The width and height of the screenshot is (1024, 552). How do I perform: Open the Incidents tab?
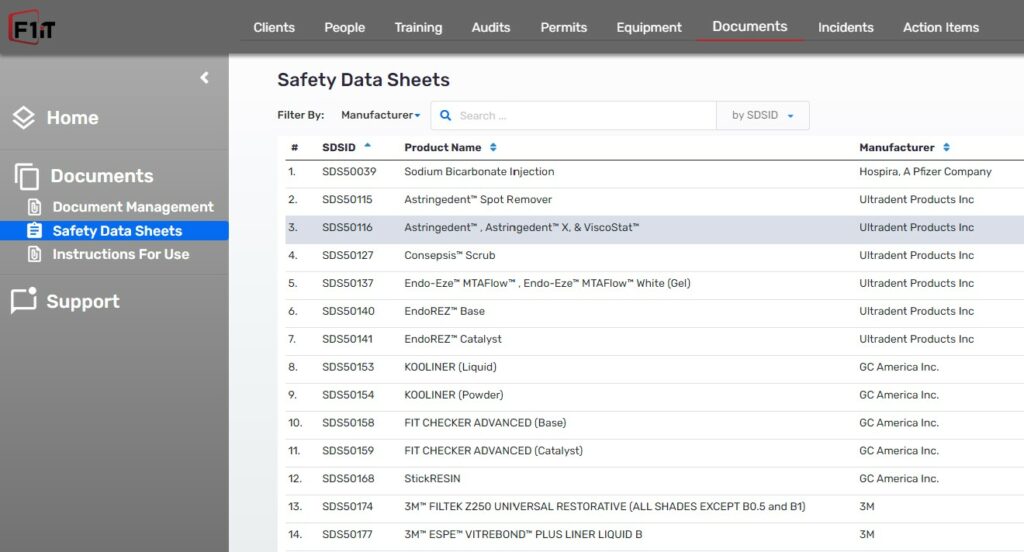pos(846,27)
